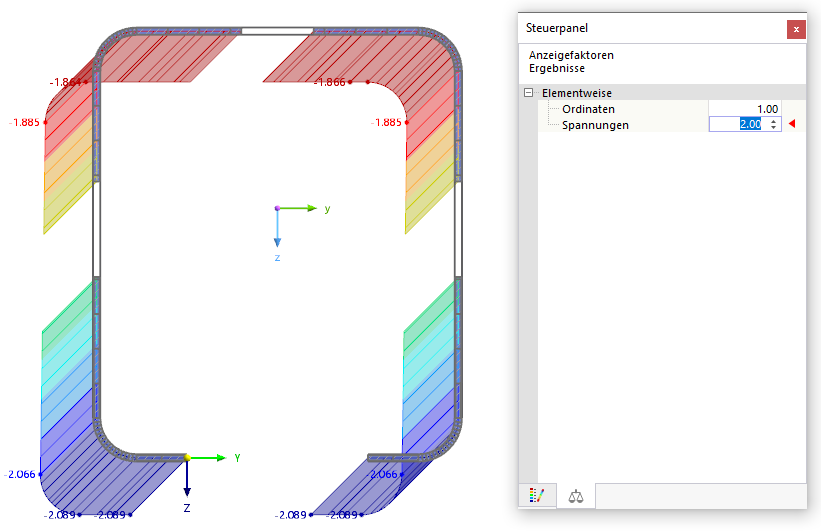This screenshot has height=531, width=821.
Task: Click the Ergebnisse heading text
Action: pyautogui.click(x=557, y=69)
